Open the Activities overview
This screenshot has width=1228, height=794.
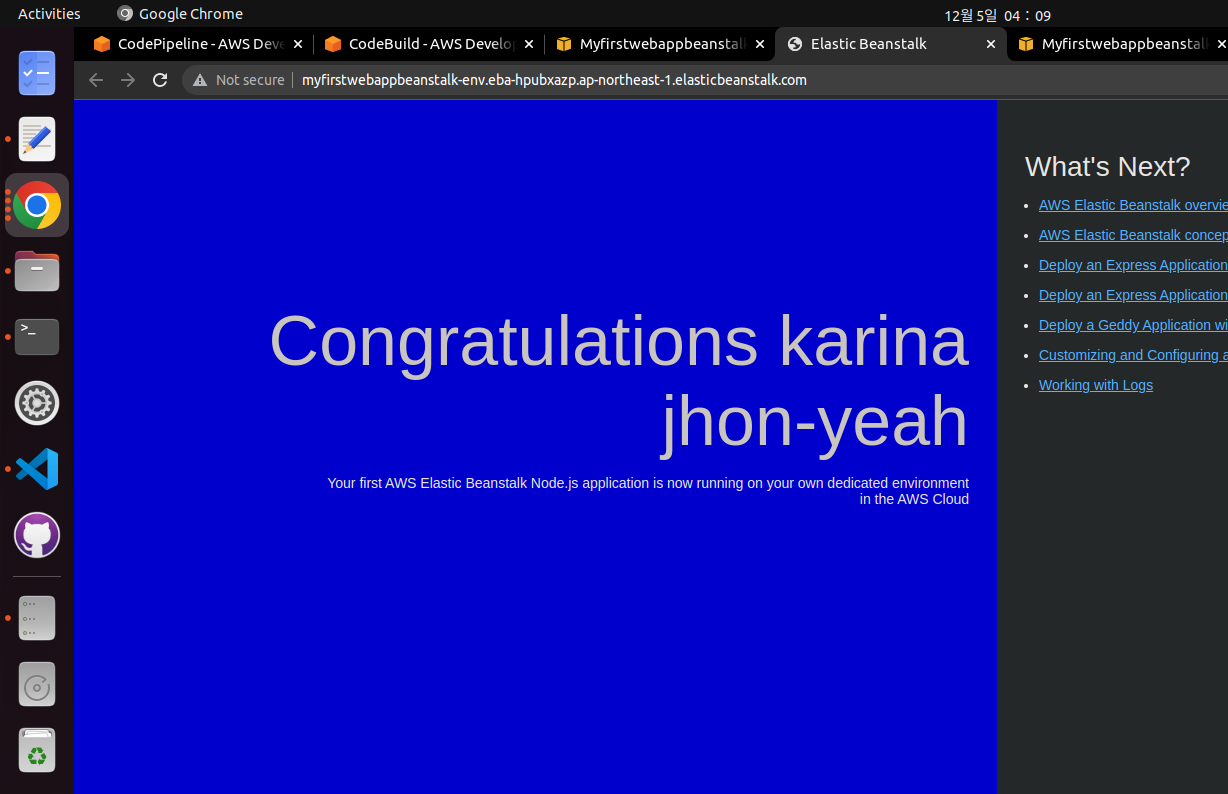pyautogui.click(x=49, y=14)
